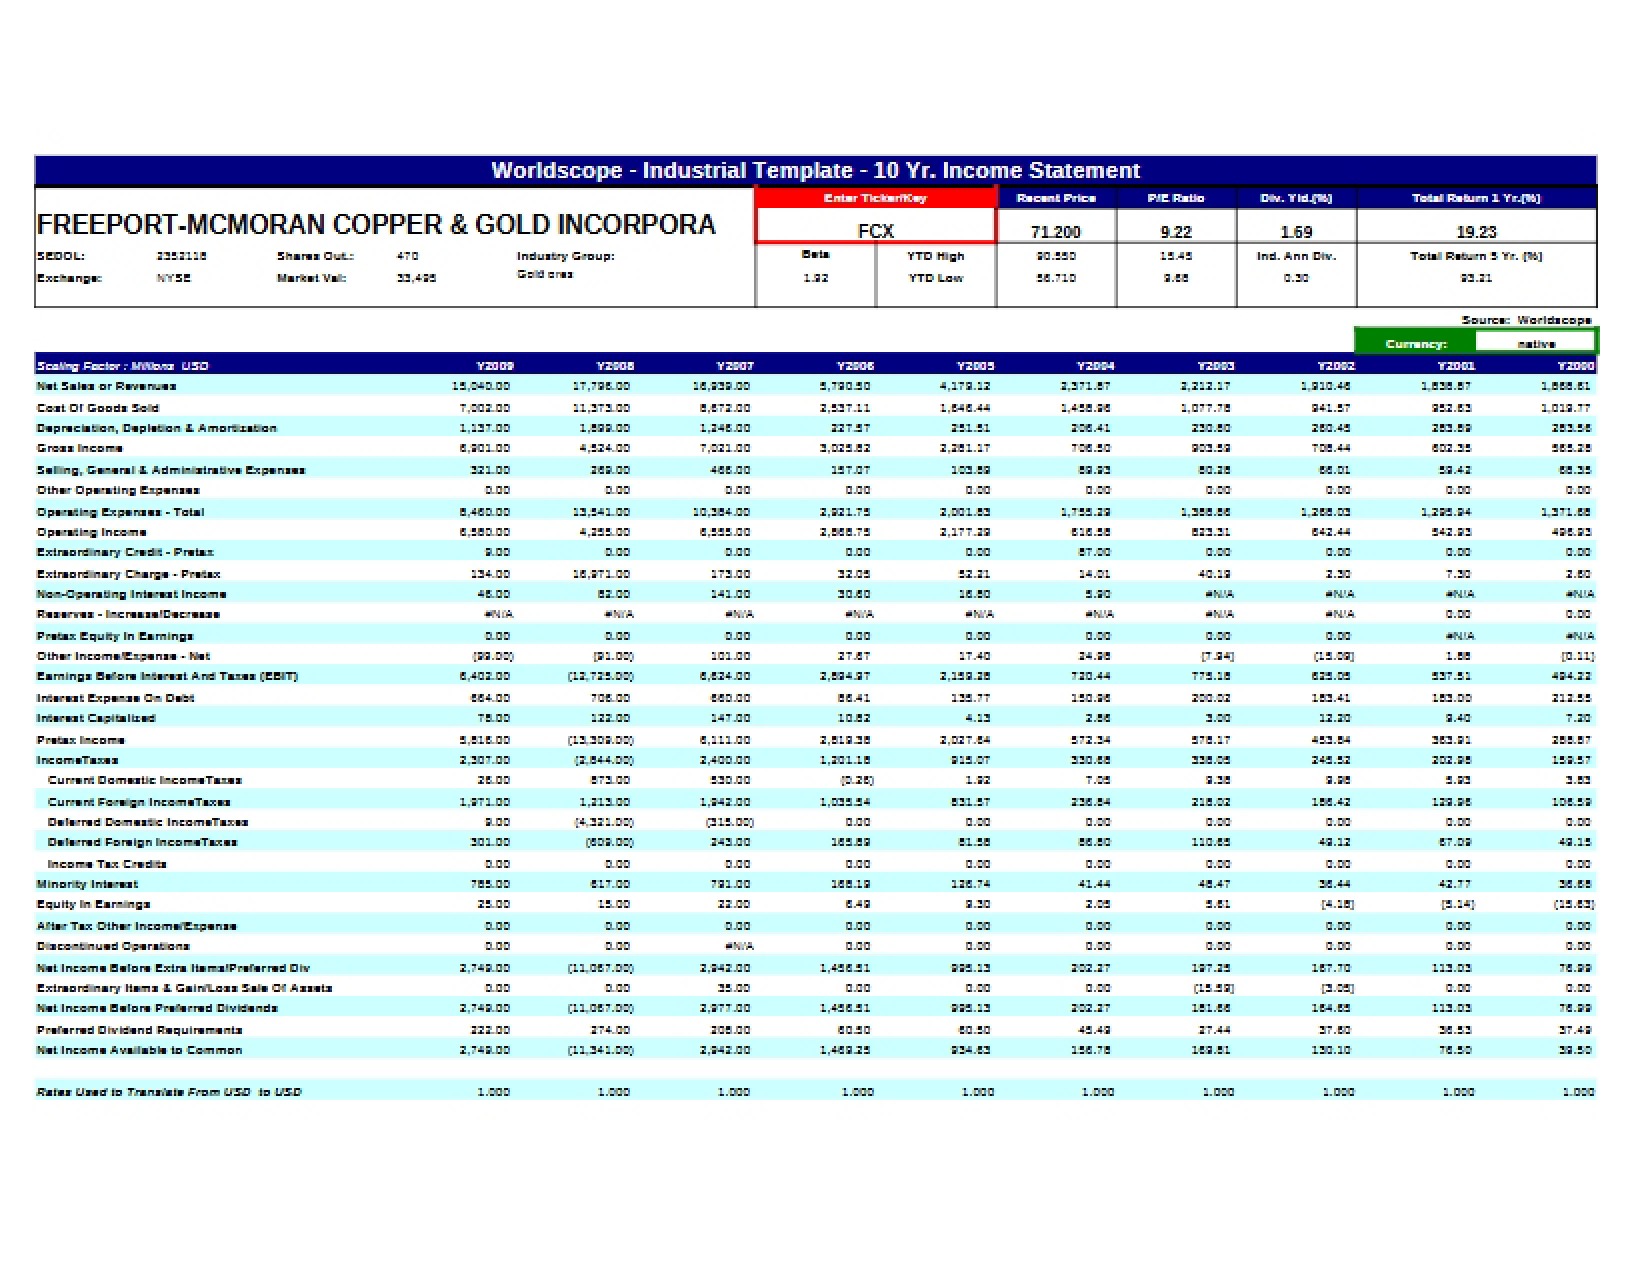Image resolution: width=1640 pixels, height=1270 pixels.
Task: Select the 'Pretax Income' row label
Action: point(81,740)
